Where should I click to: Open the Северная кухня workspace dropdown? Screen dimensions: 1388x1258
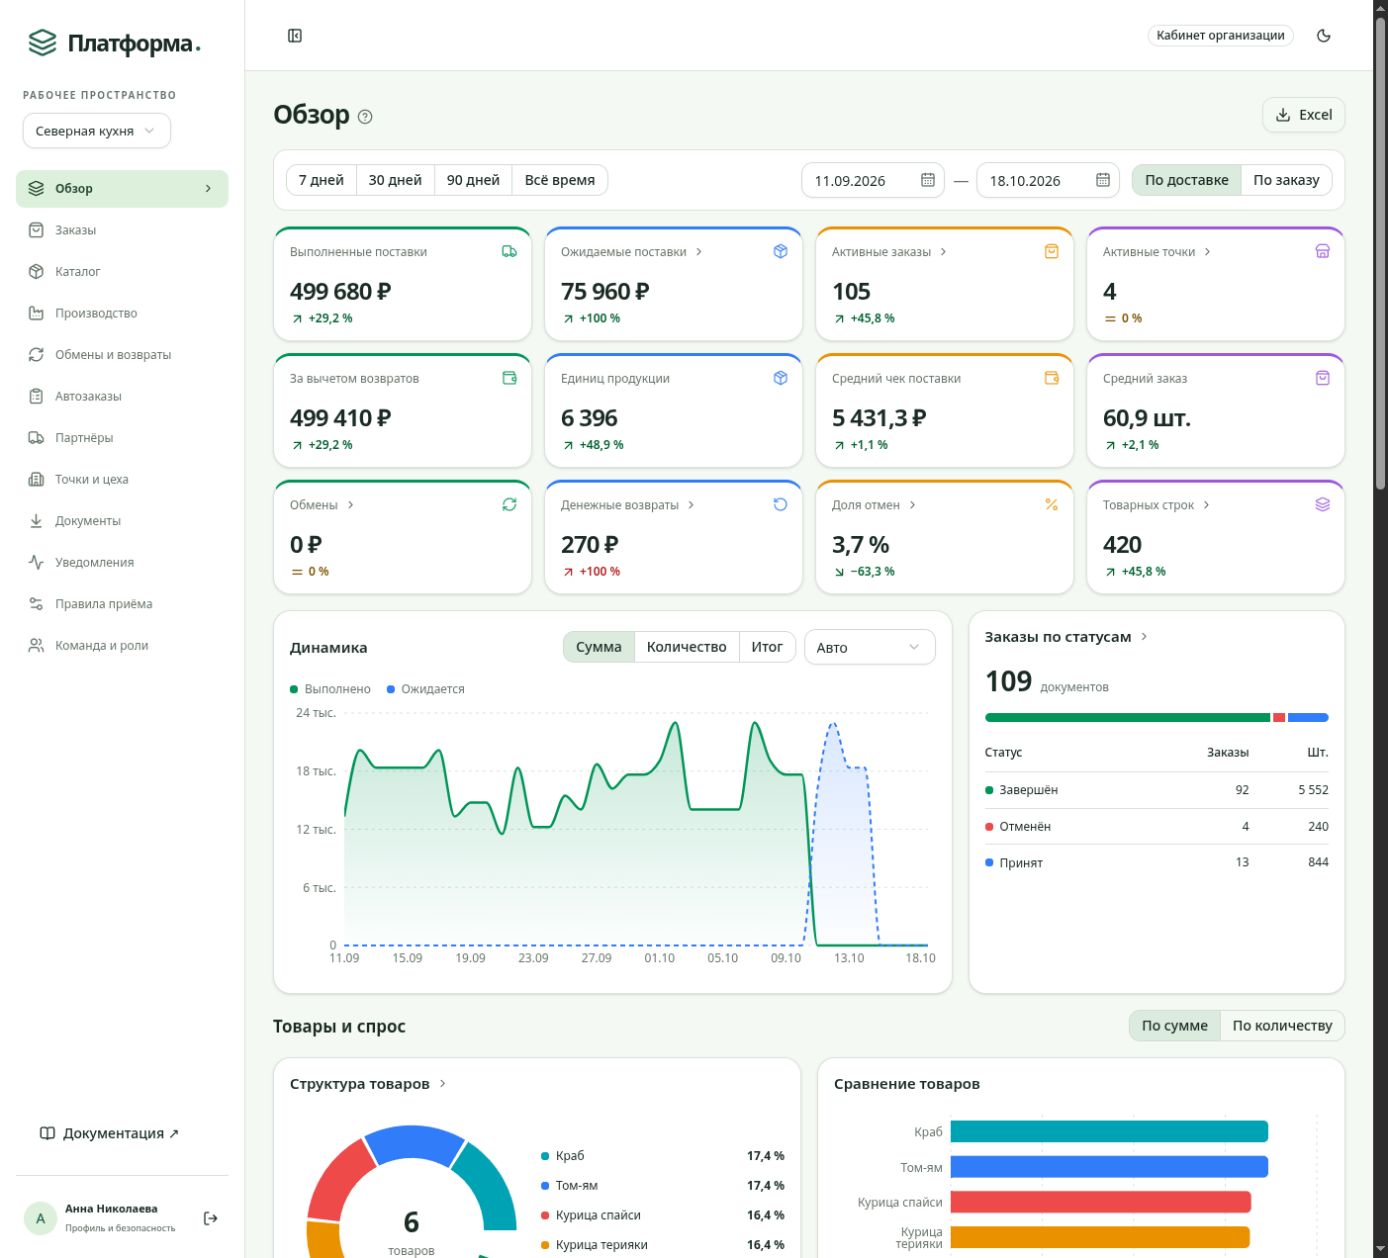coord(97,131)
